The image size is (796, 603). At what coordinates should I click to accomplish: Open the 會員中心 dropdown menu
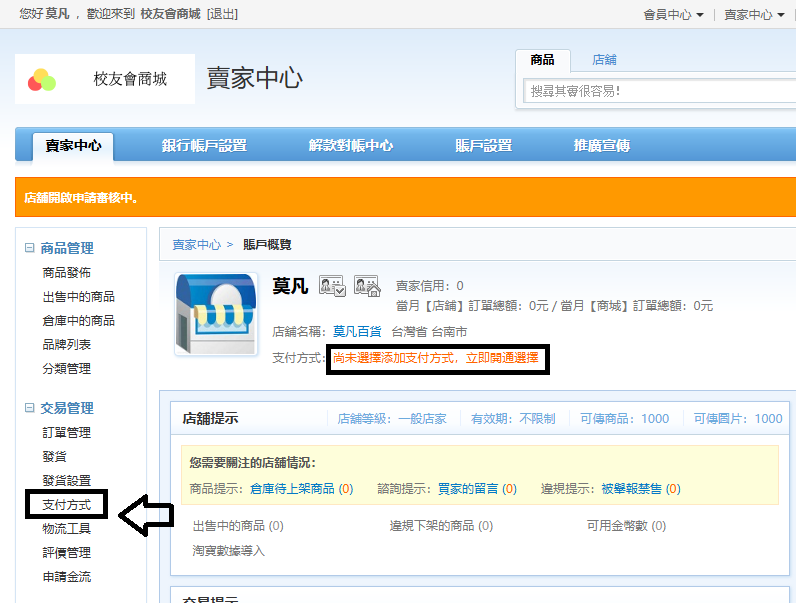point(673,15)
